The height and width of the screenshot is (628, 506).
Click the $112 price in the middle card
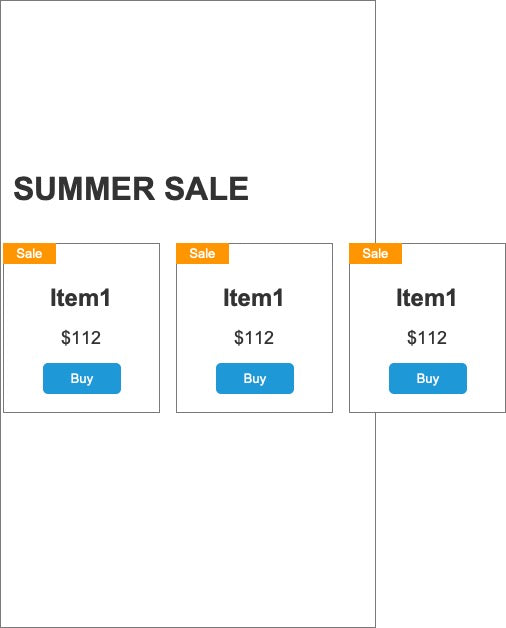[254, 337]
